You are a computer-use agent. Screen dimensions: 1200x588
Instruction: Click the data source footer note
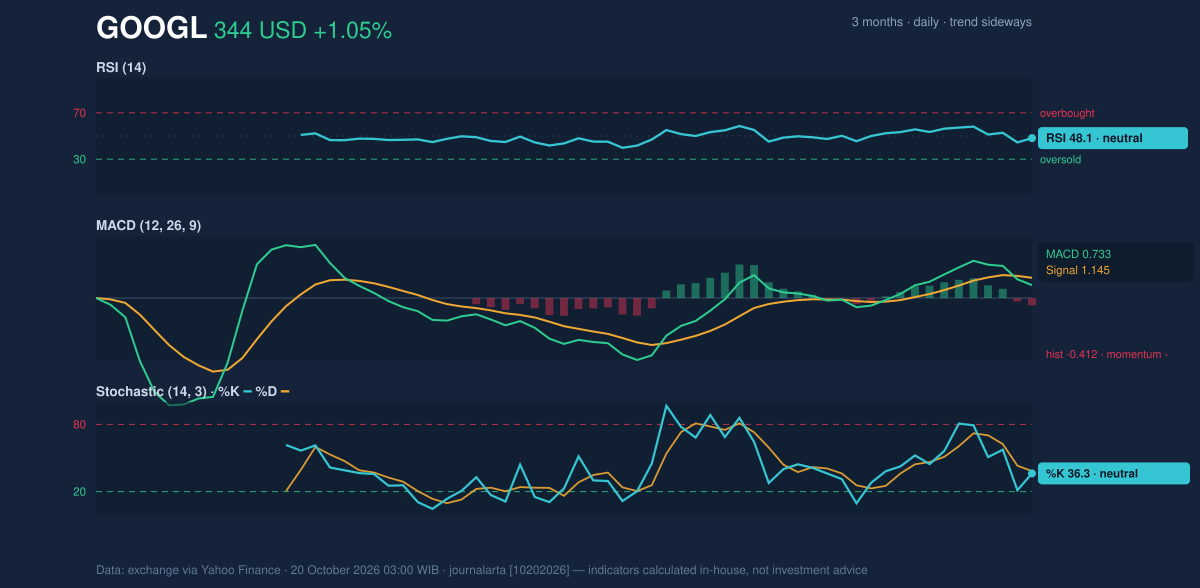point(482,570)
